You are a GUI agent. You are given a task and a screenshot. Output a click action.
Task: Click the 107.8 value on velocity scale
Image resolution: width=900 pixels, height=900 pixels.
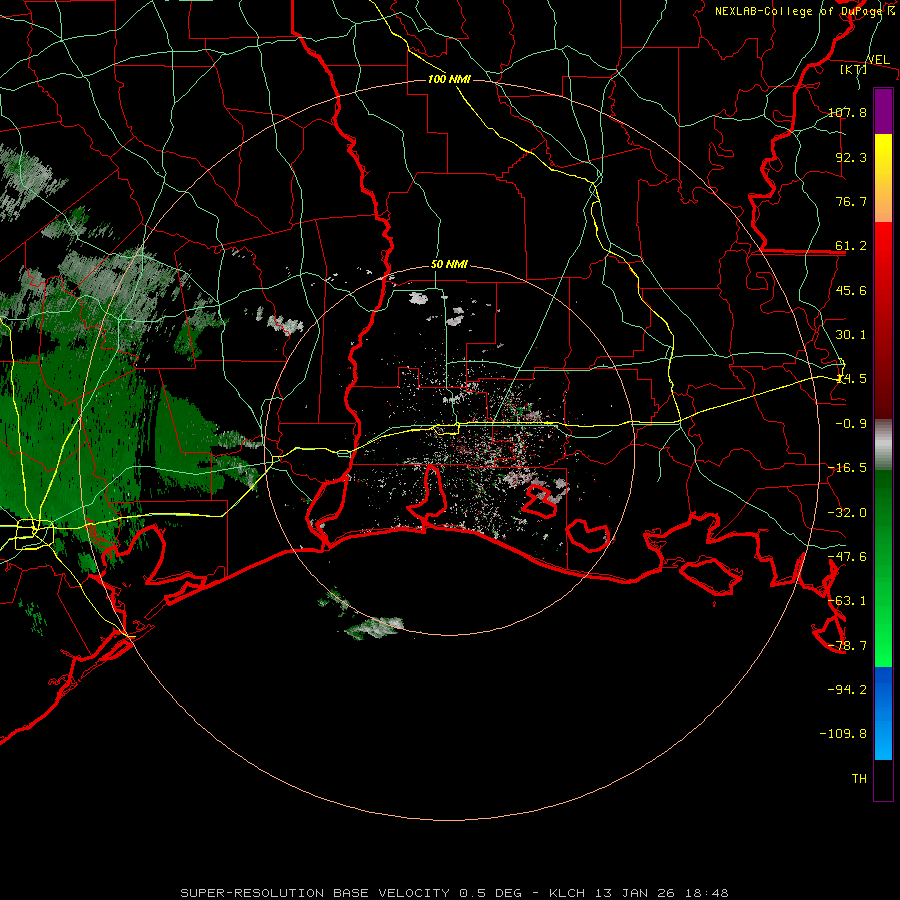(847, 112)
